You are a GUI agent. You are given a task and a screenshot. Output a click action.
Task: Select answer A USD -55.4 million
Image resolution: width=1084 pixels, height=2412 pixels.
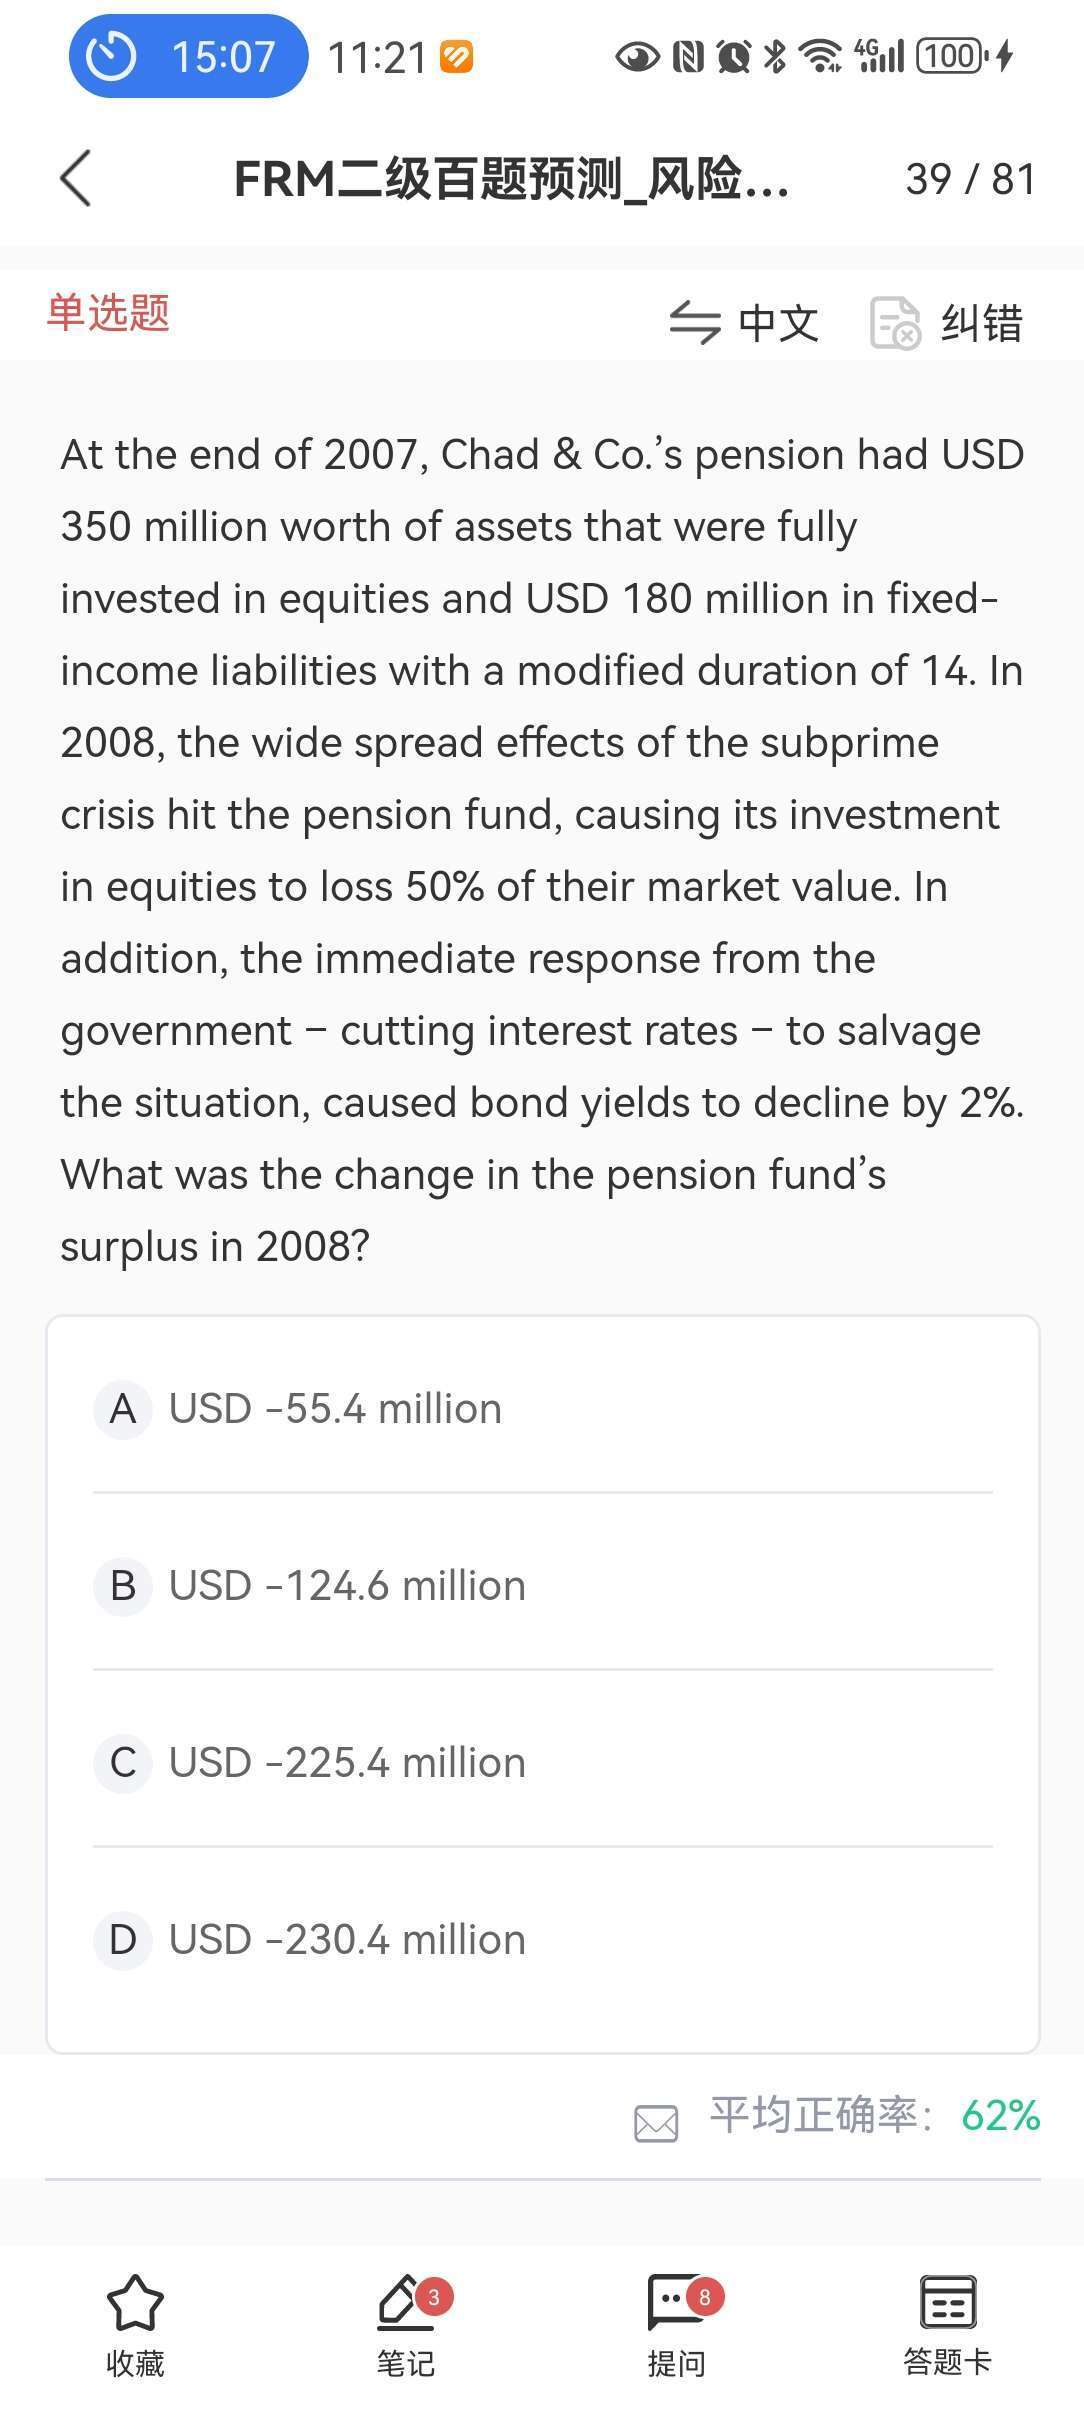click(335, 1408)
